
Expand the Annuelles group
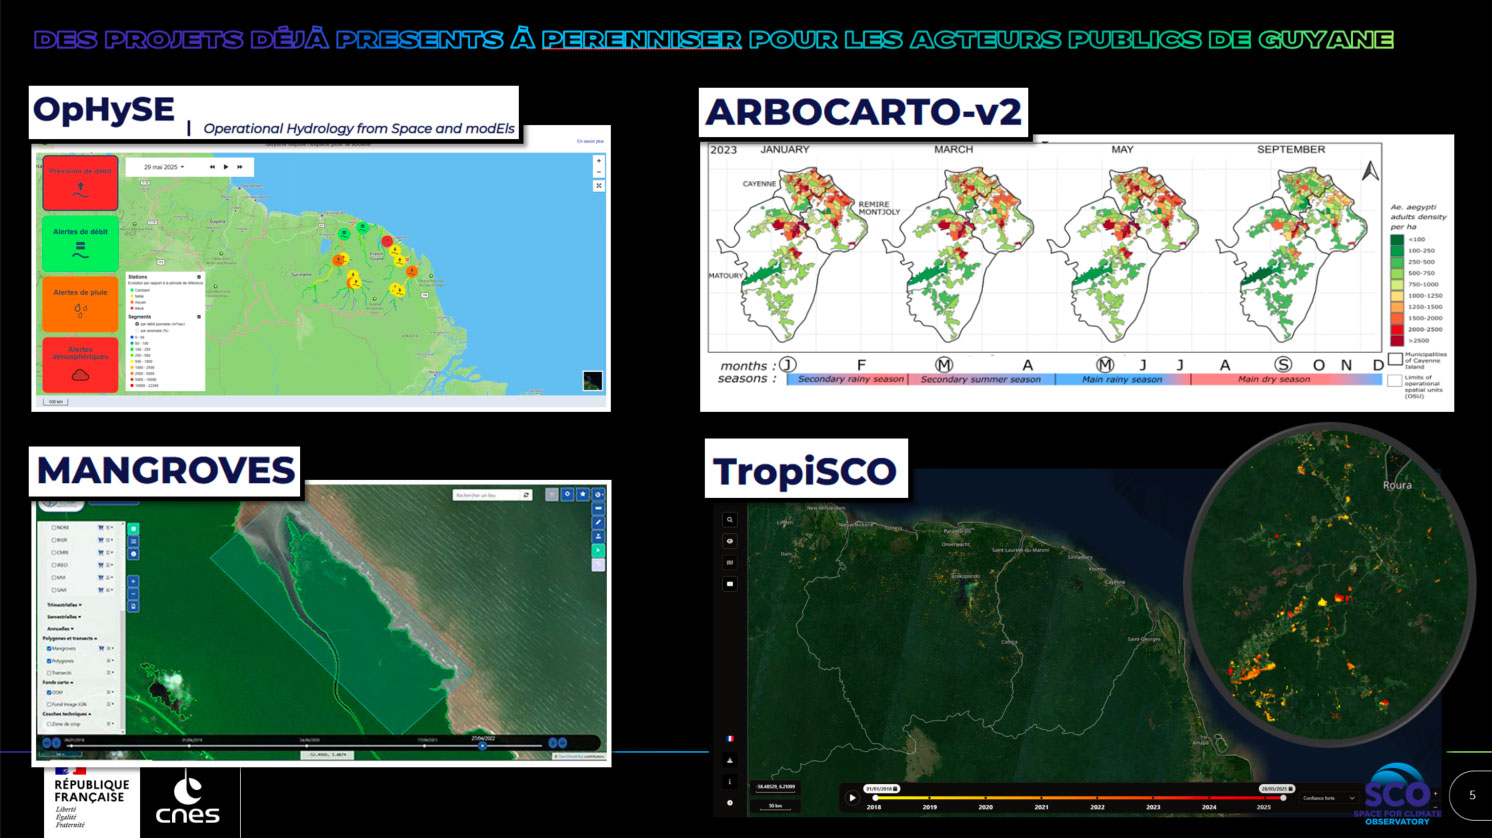60,628
